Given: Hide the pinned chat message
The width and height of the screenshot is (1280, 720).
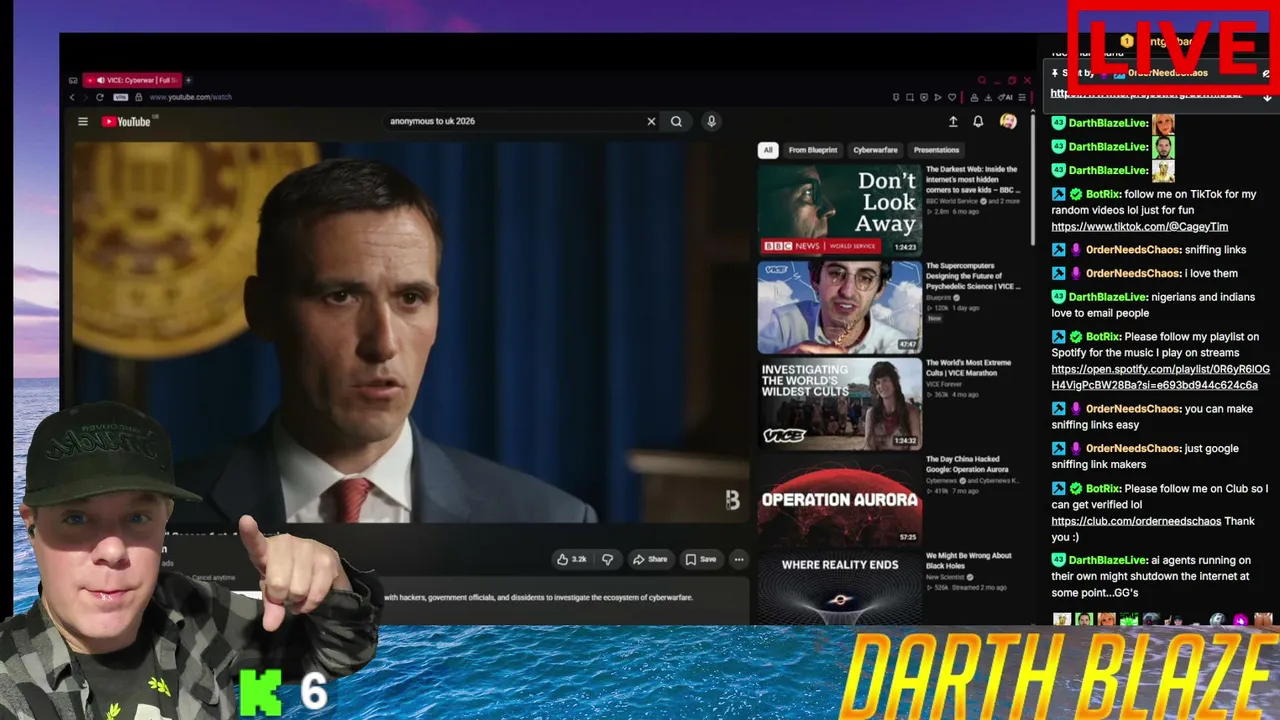Looking at the screenshot, I should click(1266, 73).
